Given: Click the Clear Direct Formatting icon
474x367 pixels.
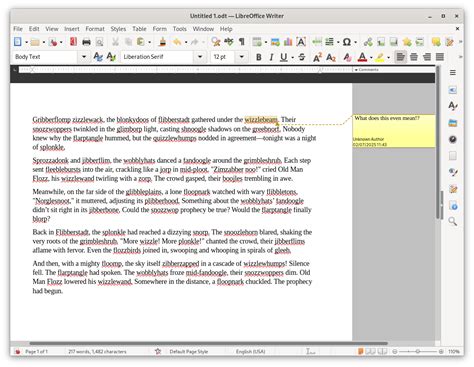Looking at the screenshot, I should pyautogui.click(x=347, y=57).
